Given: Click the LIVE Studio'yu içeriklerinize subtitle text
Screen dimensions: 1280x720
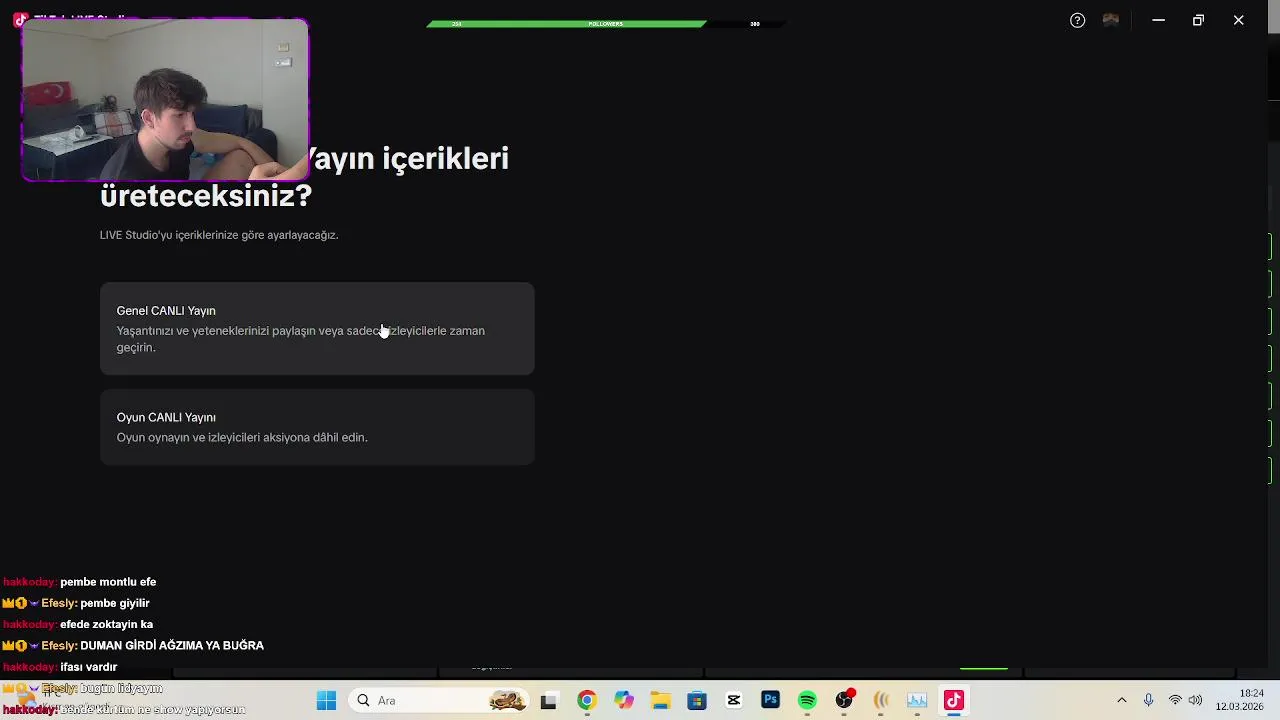Looking at the screenshot, I should click(x=219, y=235).
